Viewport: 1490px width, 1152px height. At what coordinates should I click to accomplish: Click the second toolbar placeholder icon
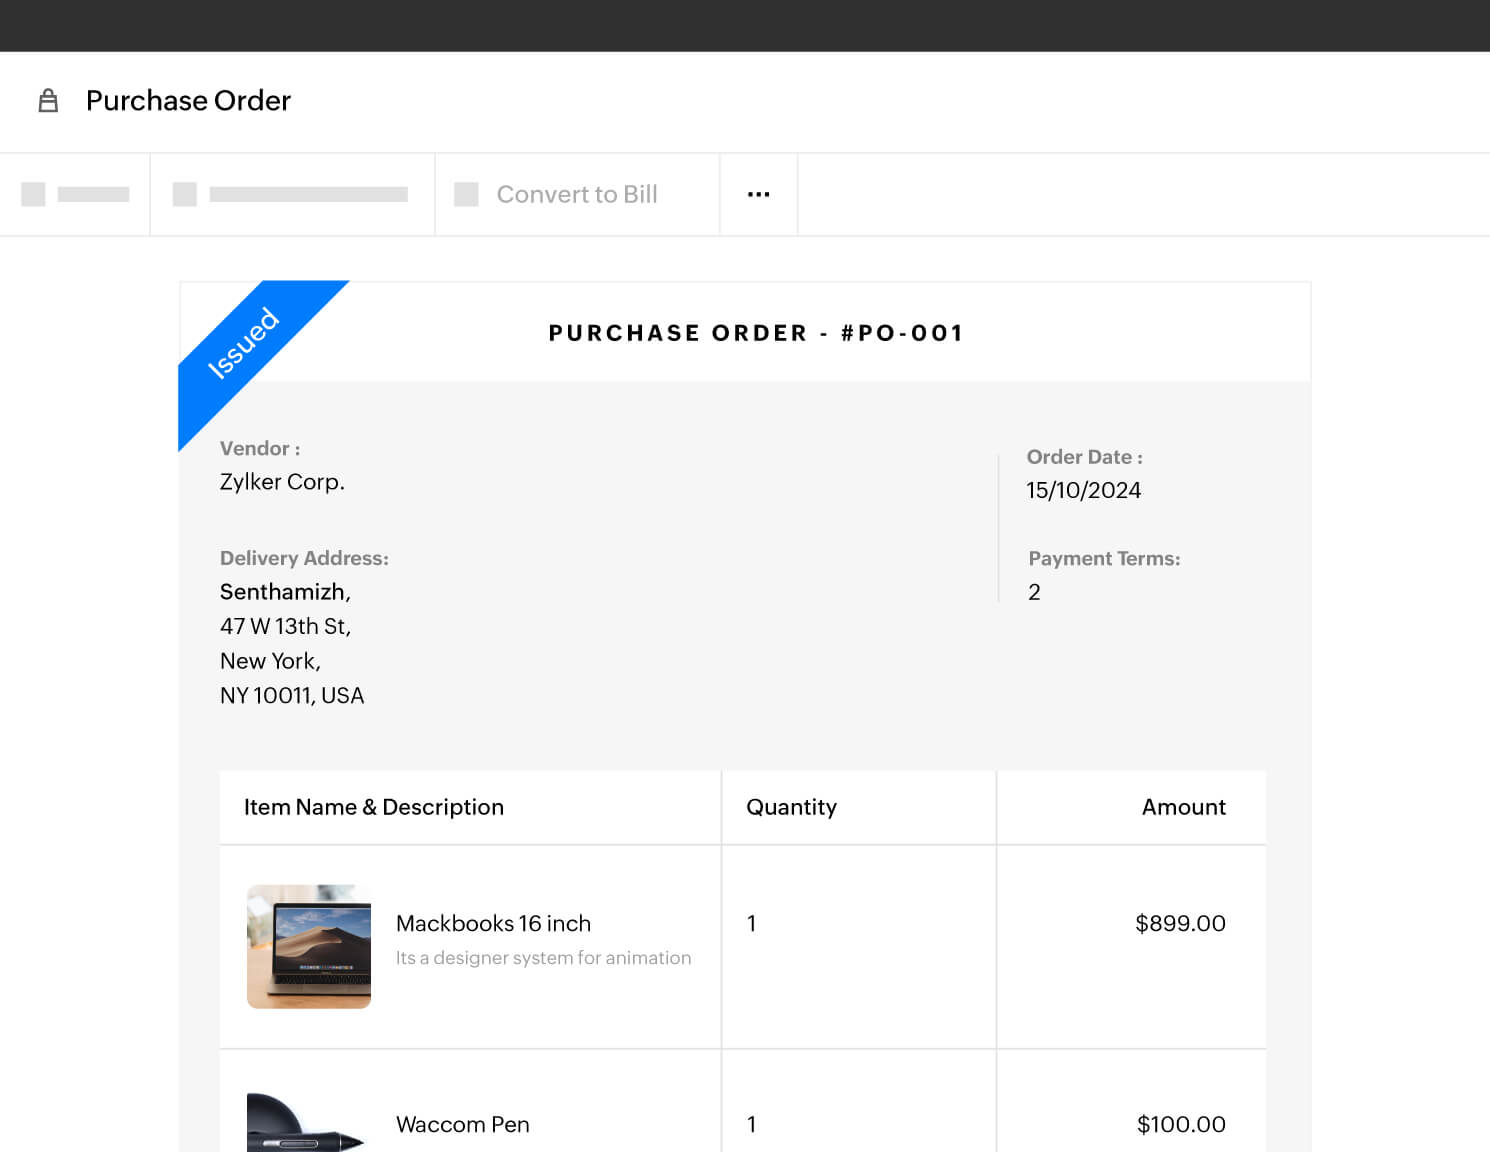point(185,194)
